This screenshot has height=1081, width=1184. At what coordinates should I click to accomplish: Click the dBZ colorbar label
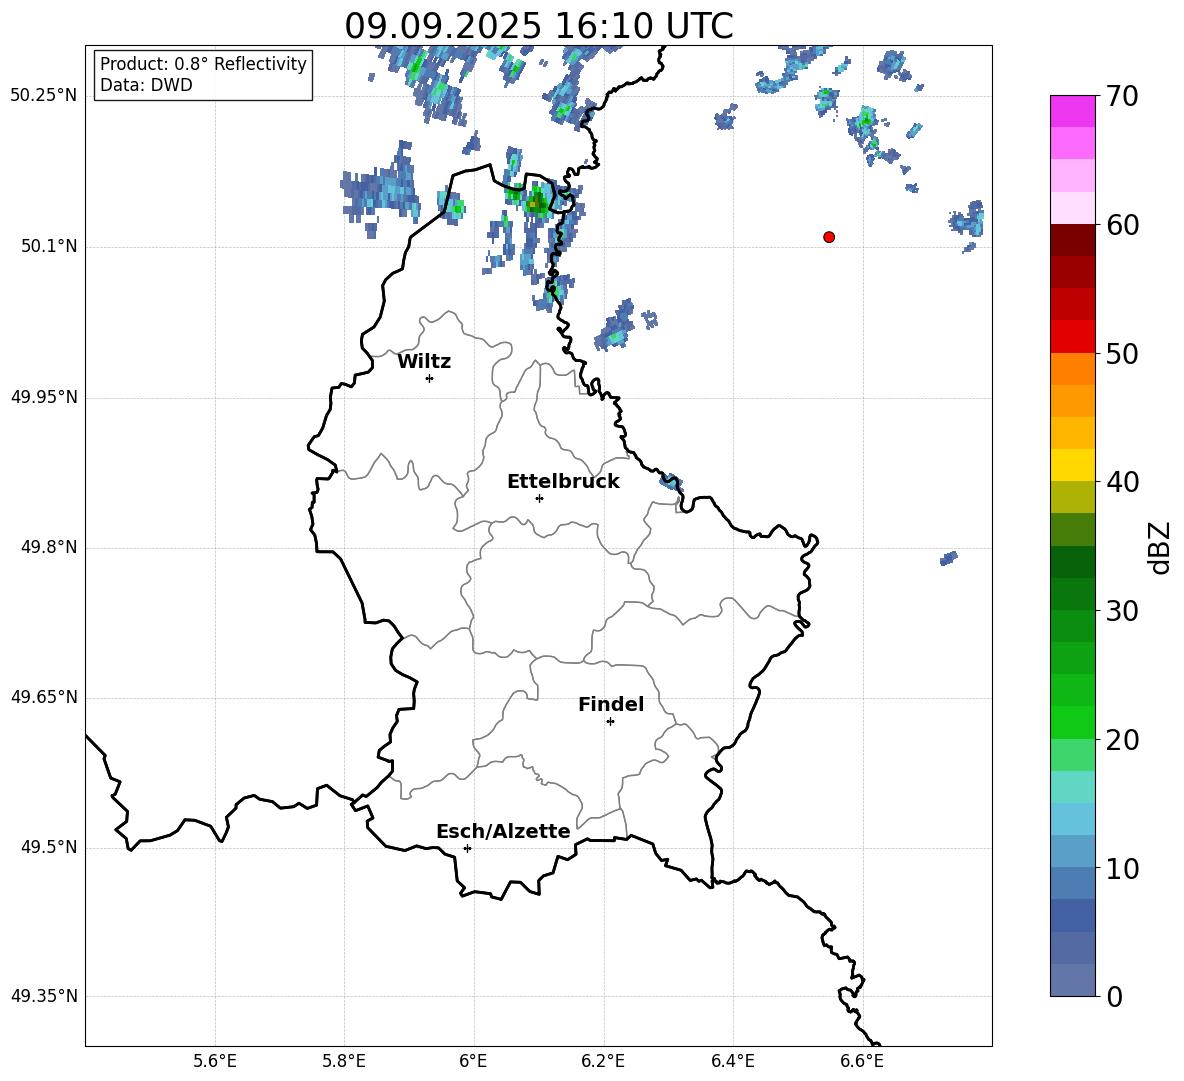[1160, 547]
